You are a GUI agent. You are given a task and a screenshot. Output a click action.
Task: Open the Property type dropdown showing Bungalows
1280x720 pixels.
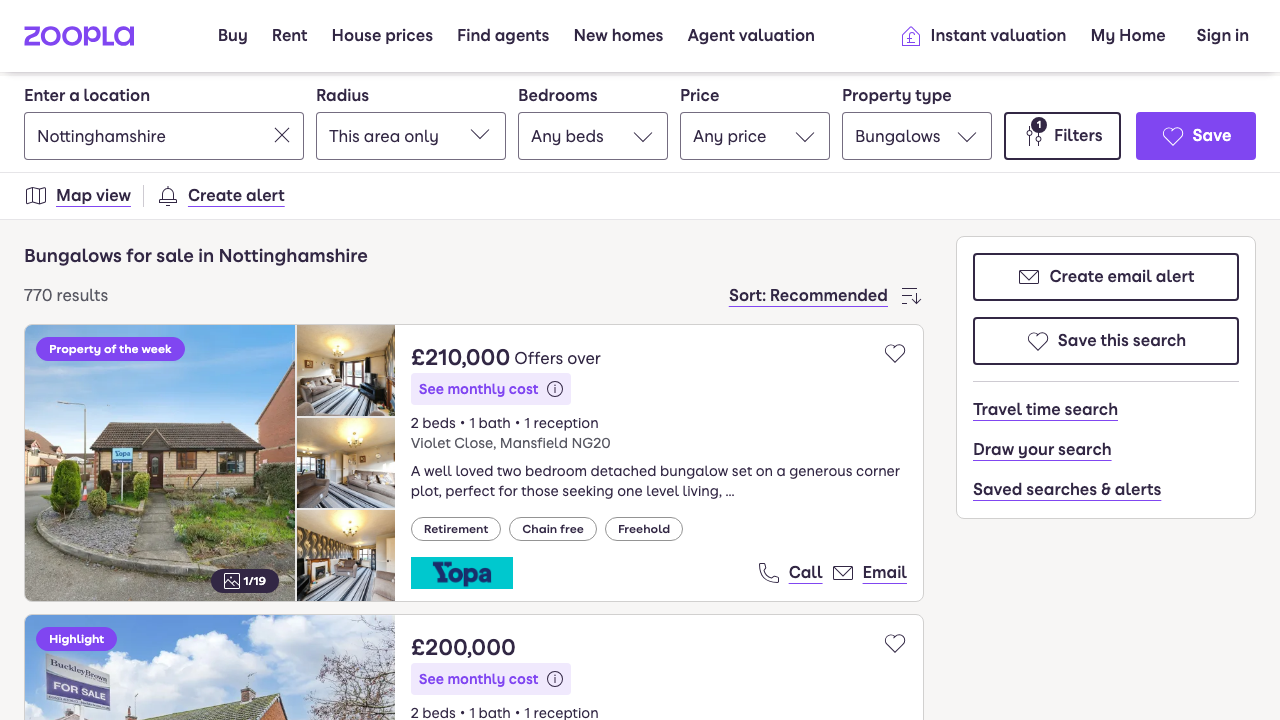coord(915,135)
